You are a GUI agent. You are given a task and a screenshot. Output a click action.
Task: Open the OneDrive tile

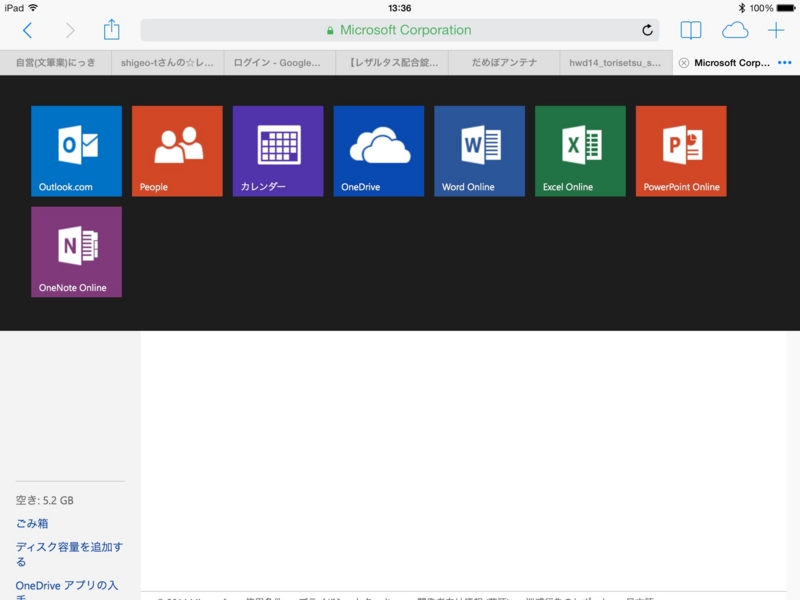point(379,151)
